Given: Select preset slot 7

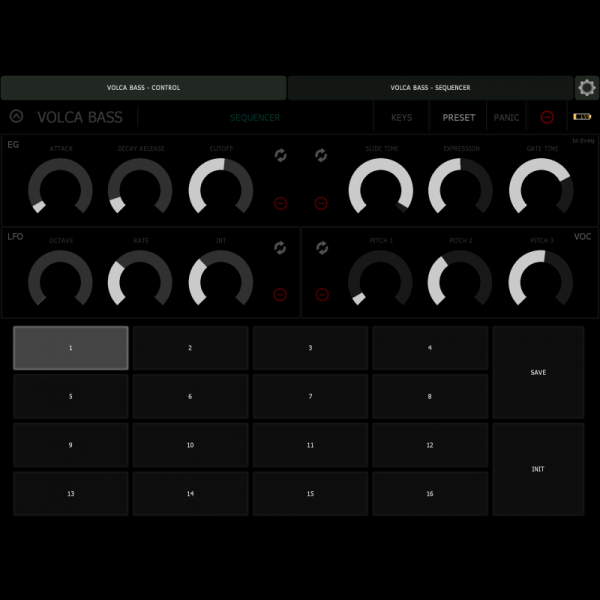Looking at the screenshot, I should tap(310, 396).
